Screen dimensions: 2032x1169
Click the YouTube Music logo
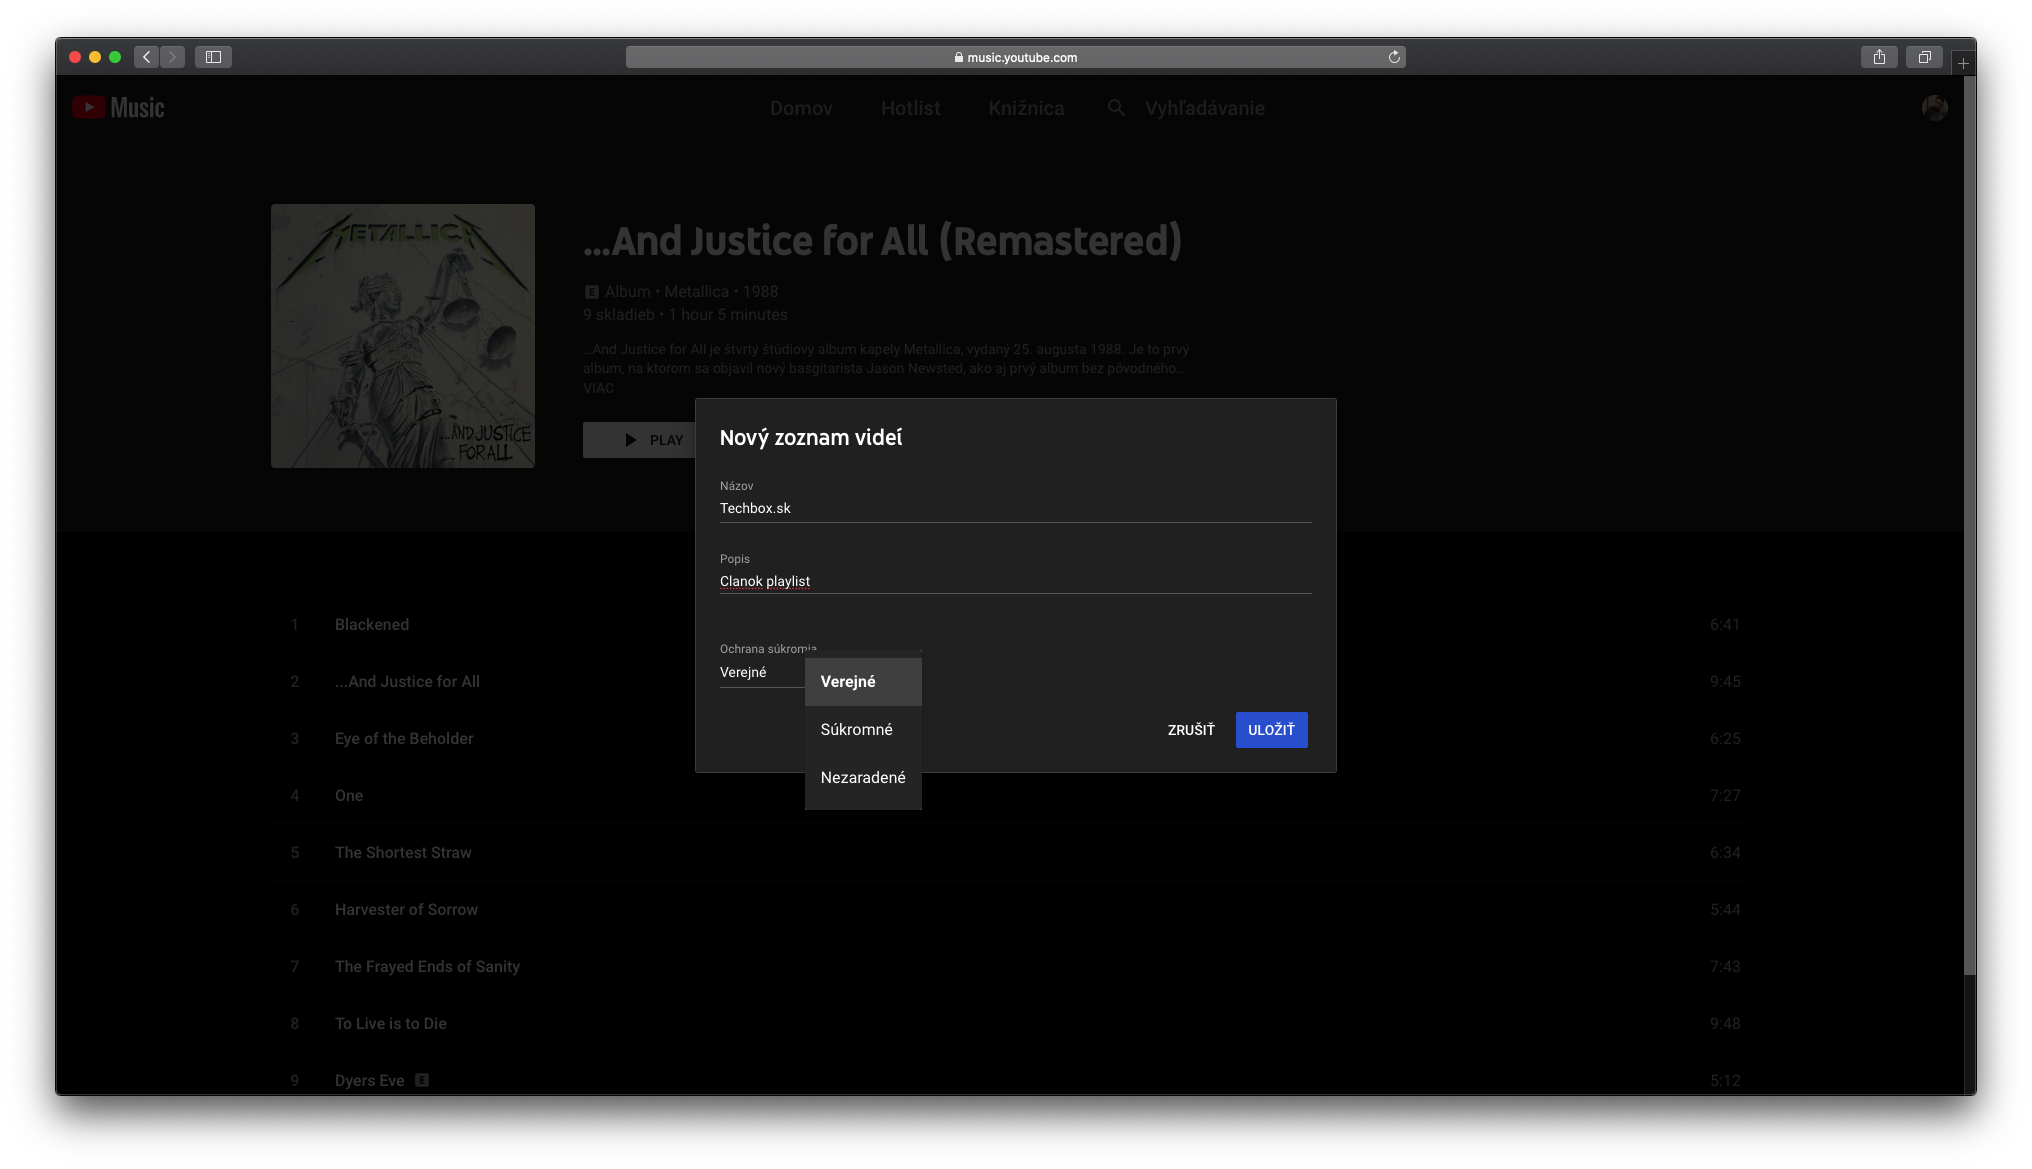click(x=118, y=108)
